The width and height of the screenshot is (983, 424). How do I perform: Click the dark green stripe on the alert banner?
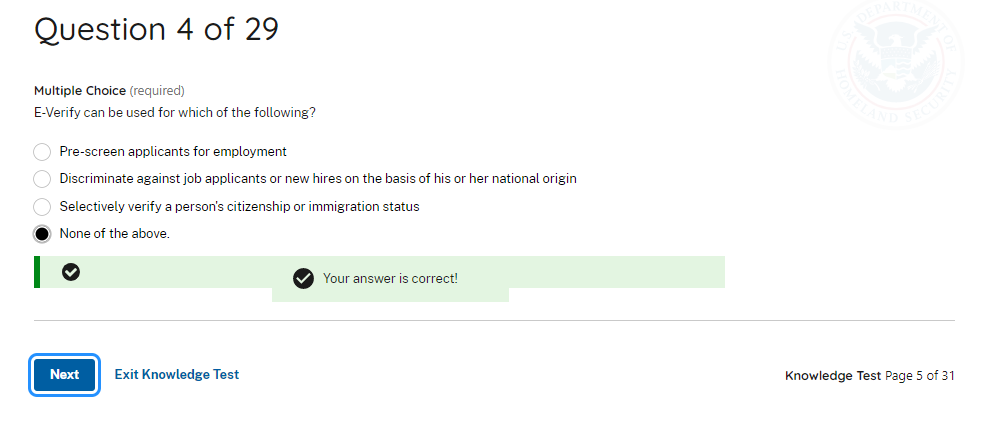37,272
